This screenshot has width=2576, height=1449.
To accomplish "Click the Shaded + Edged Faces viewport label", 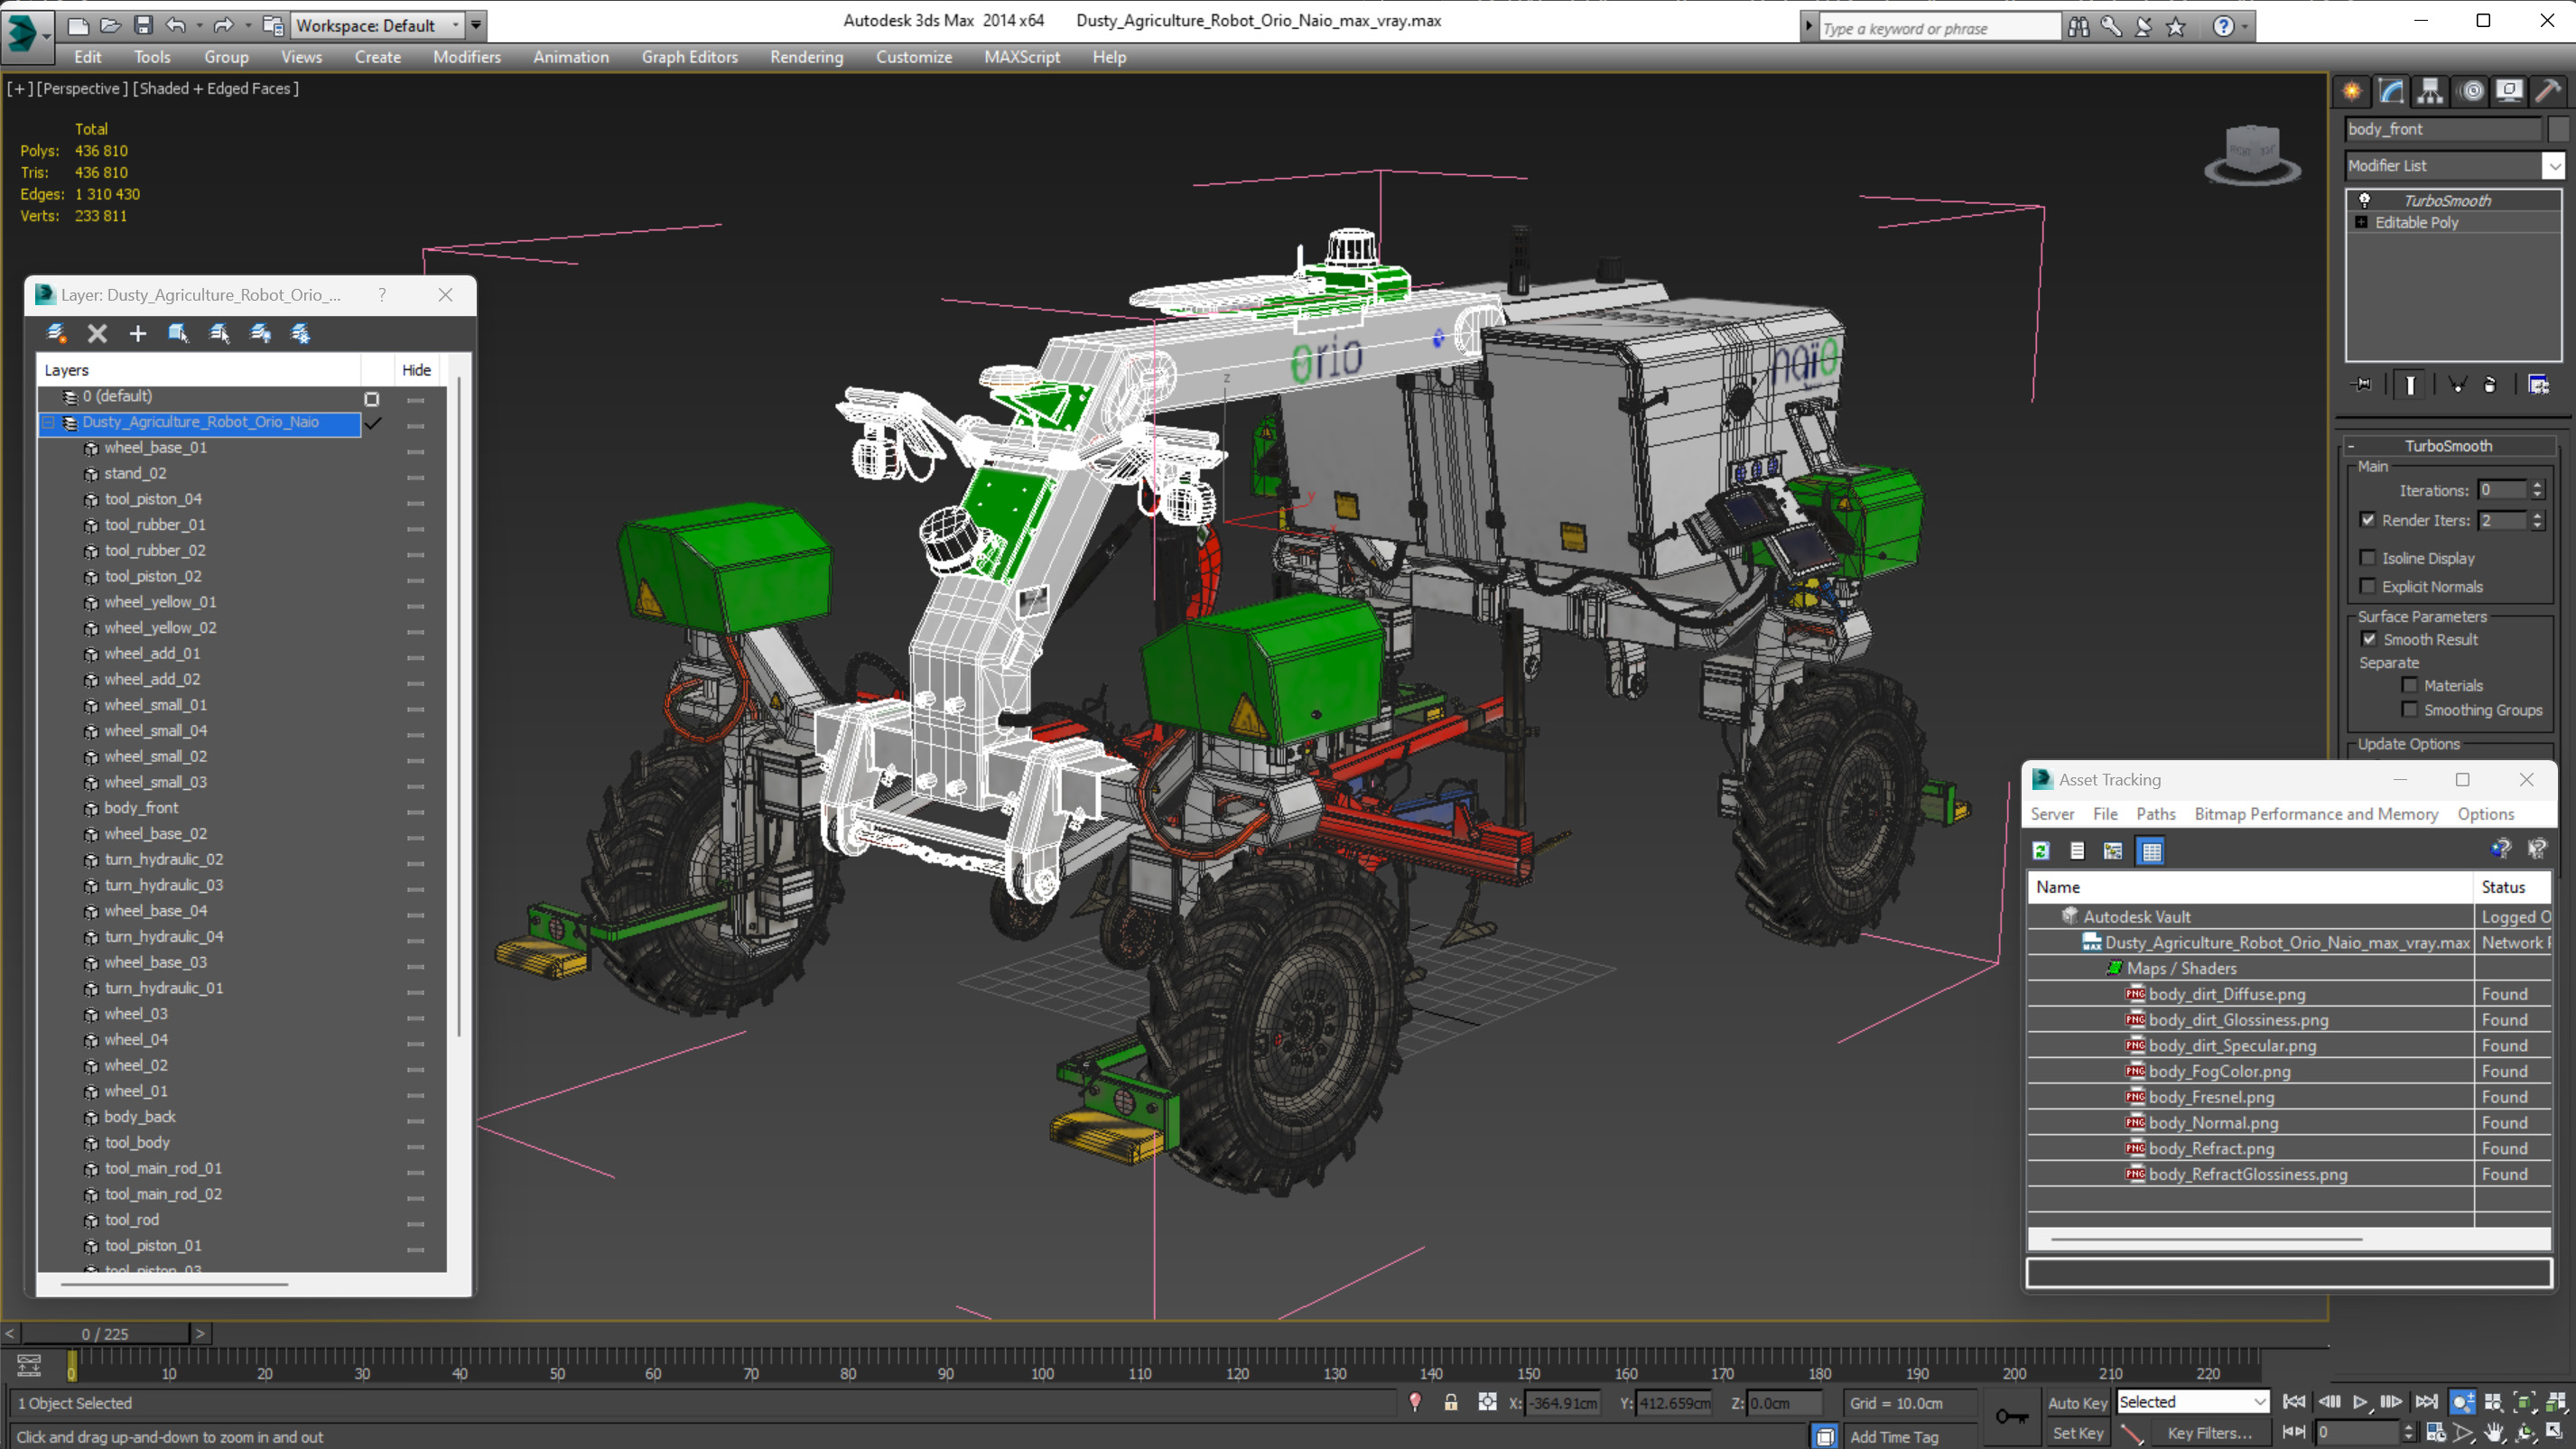I will [x=216, y=88].
